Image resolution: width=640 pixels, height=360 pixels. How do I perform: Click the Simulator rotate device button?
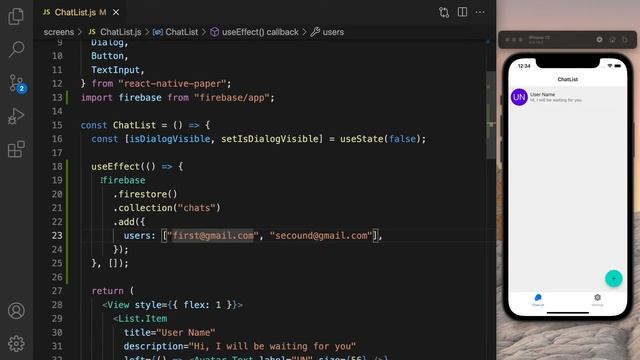[625, 40]
